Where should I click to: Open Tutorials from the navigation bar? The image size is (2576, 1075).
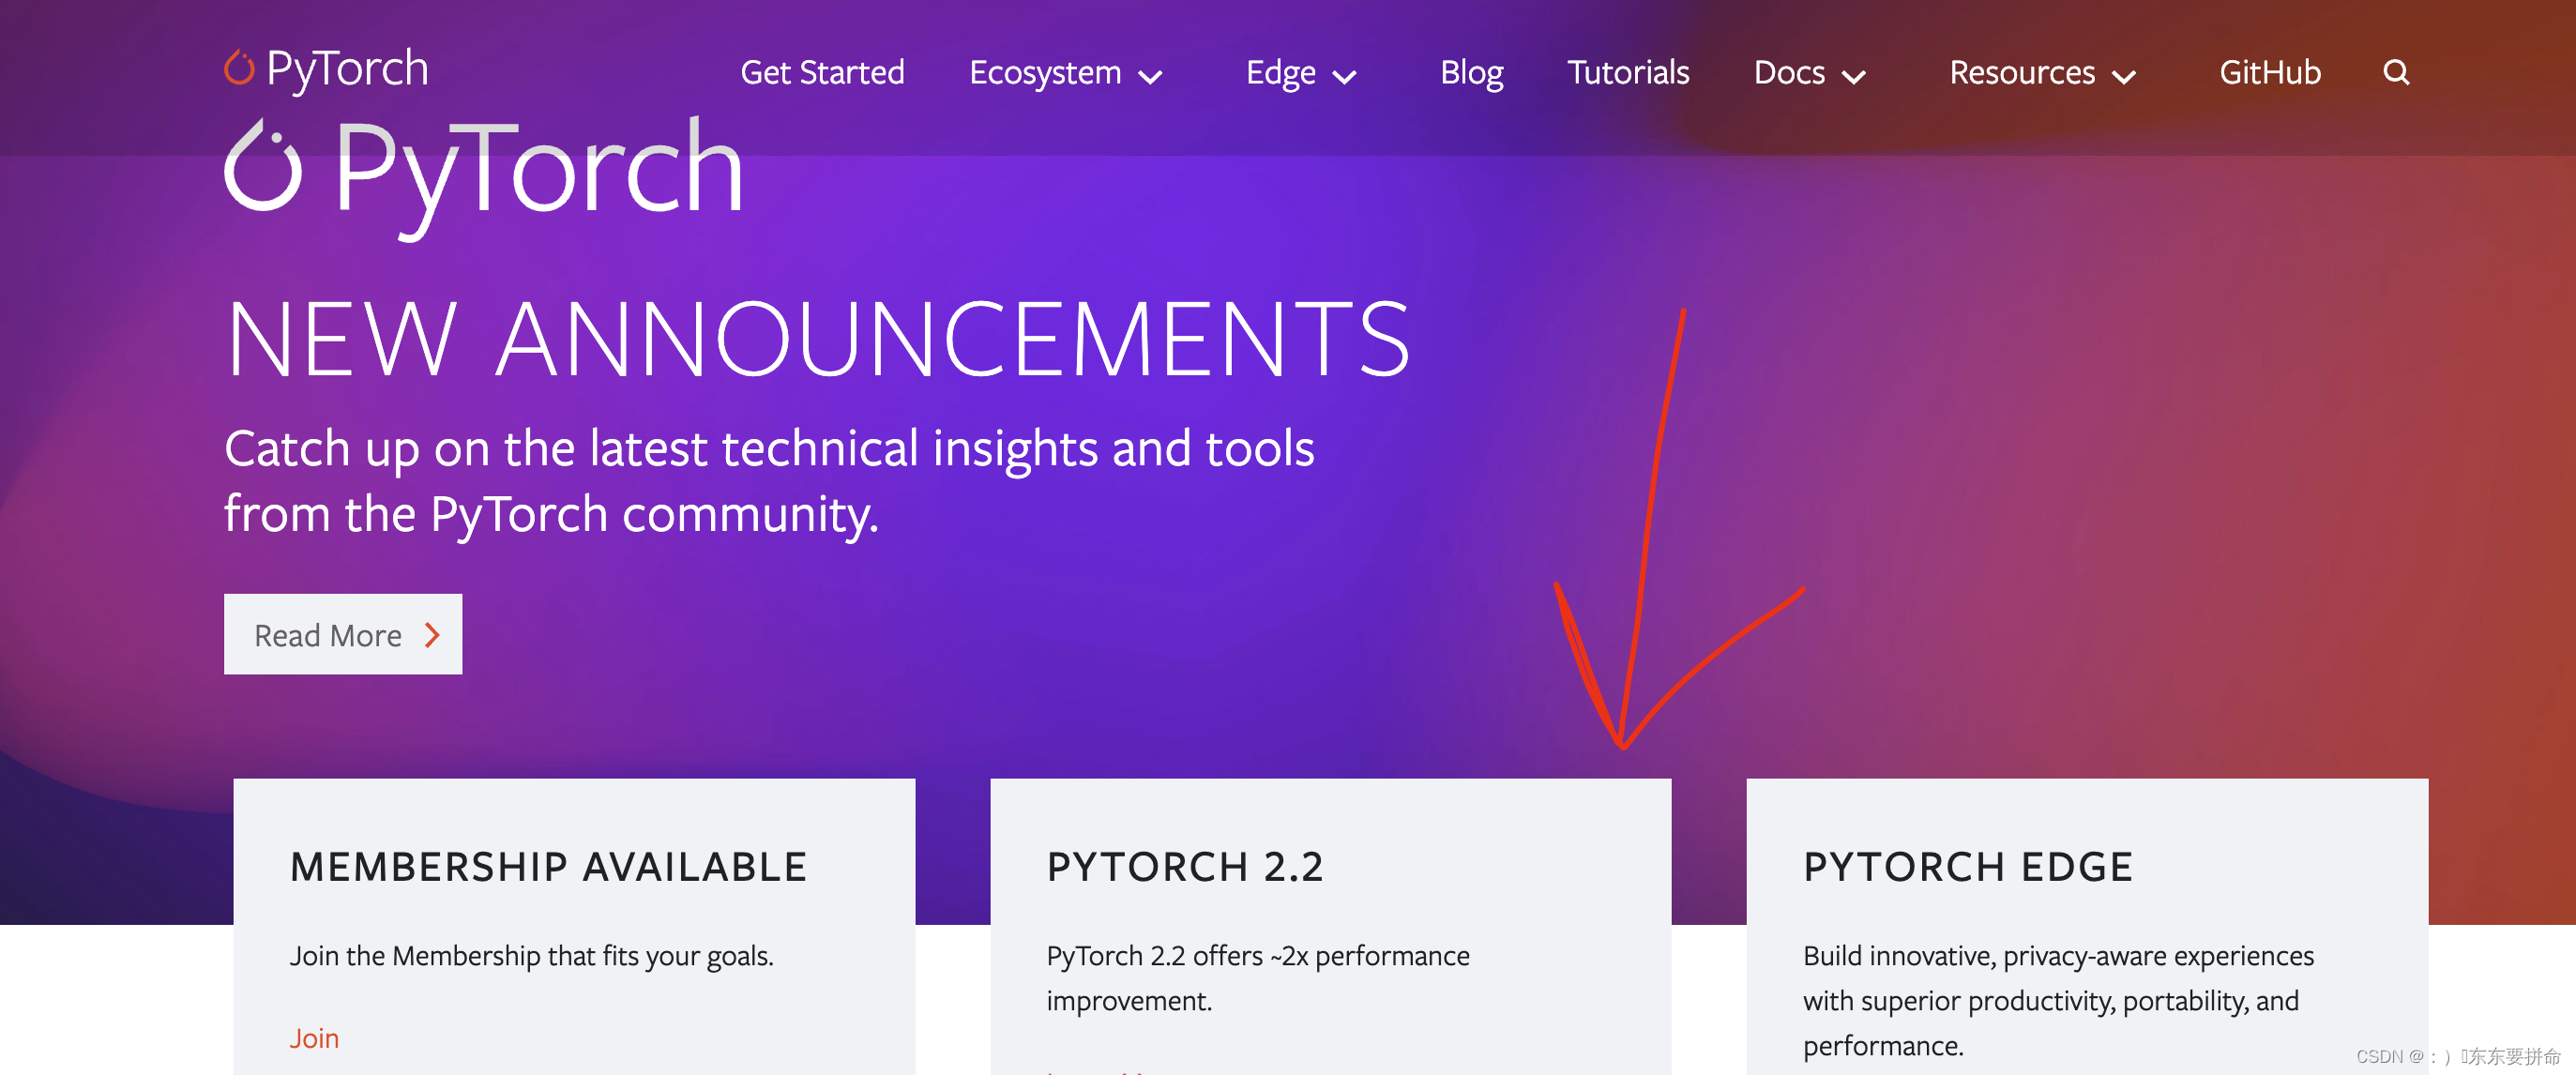click(x=1627, y=72)
